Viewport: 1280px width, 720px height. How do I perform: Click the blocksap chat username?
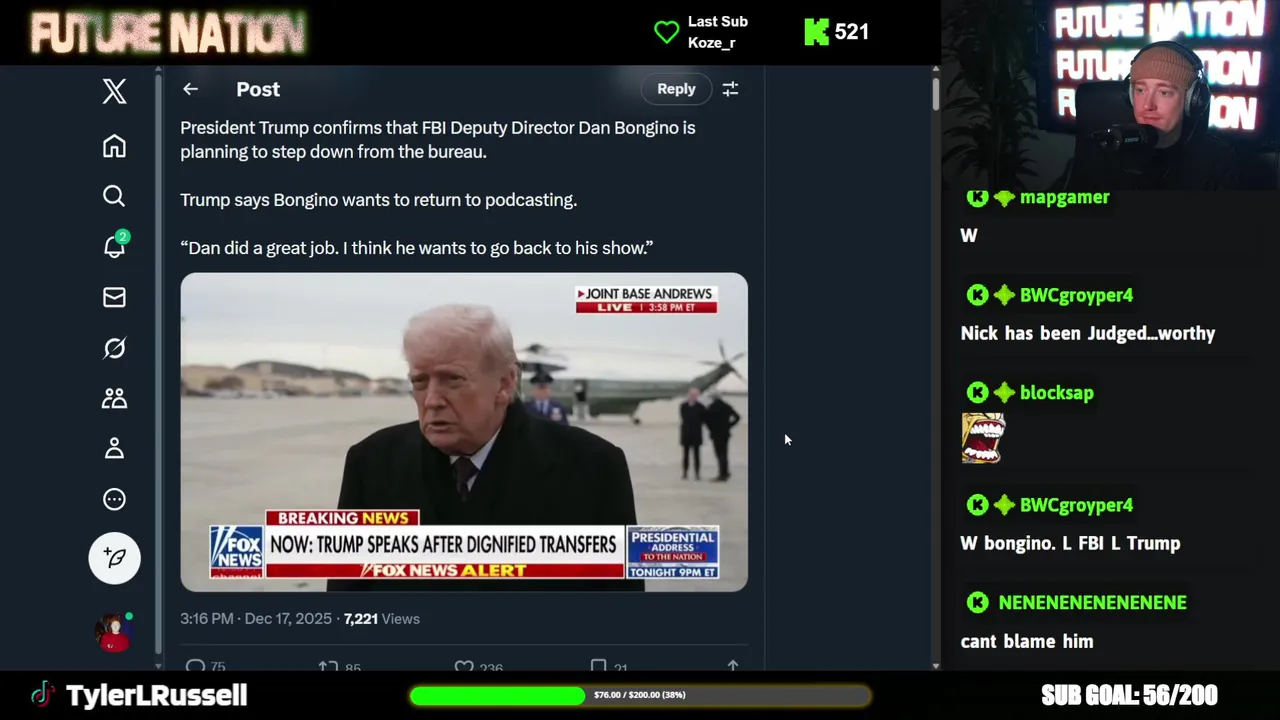1056,393
